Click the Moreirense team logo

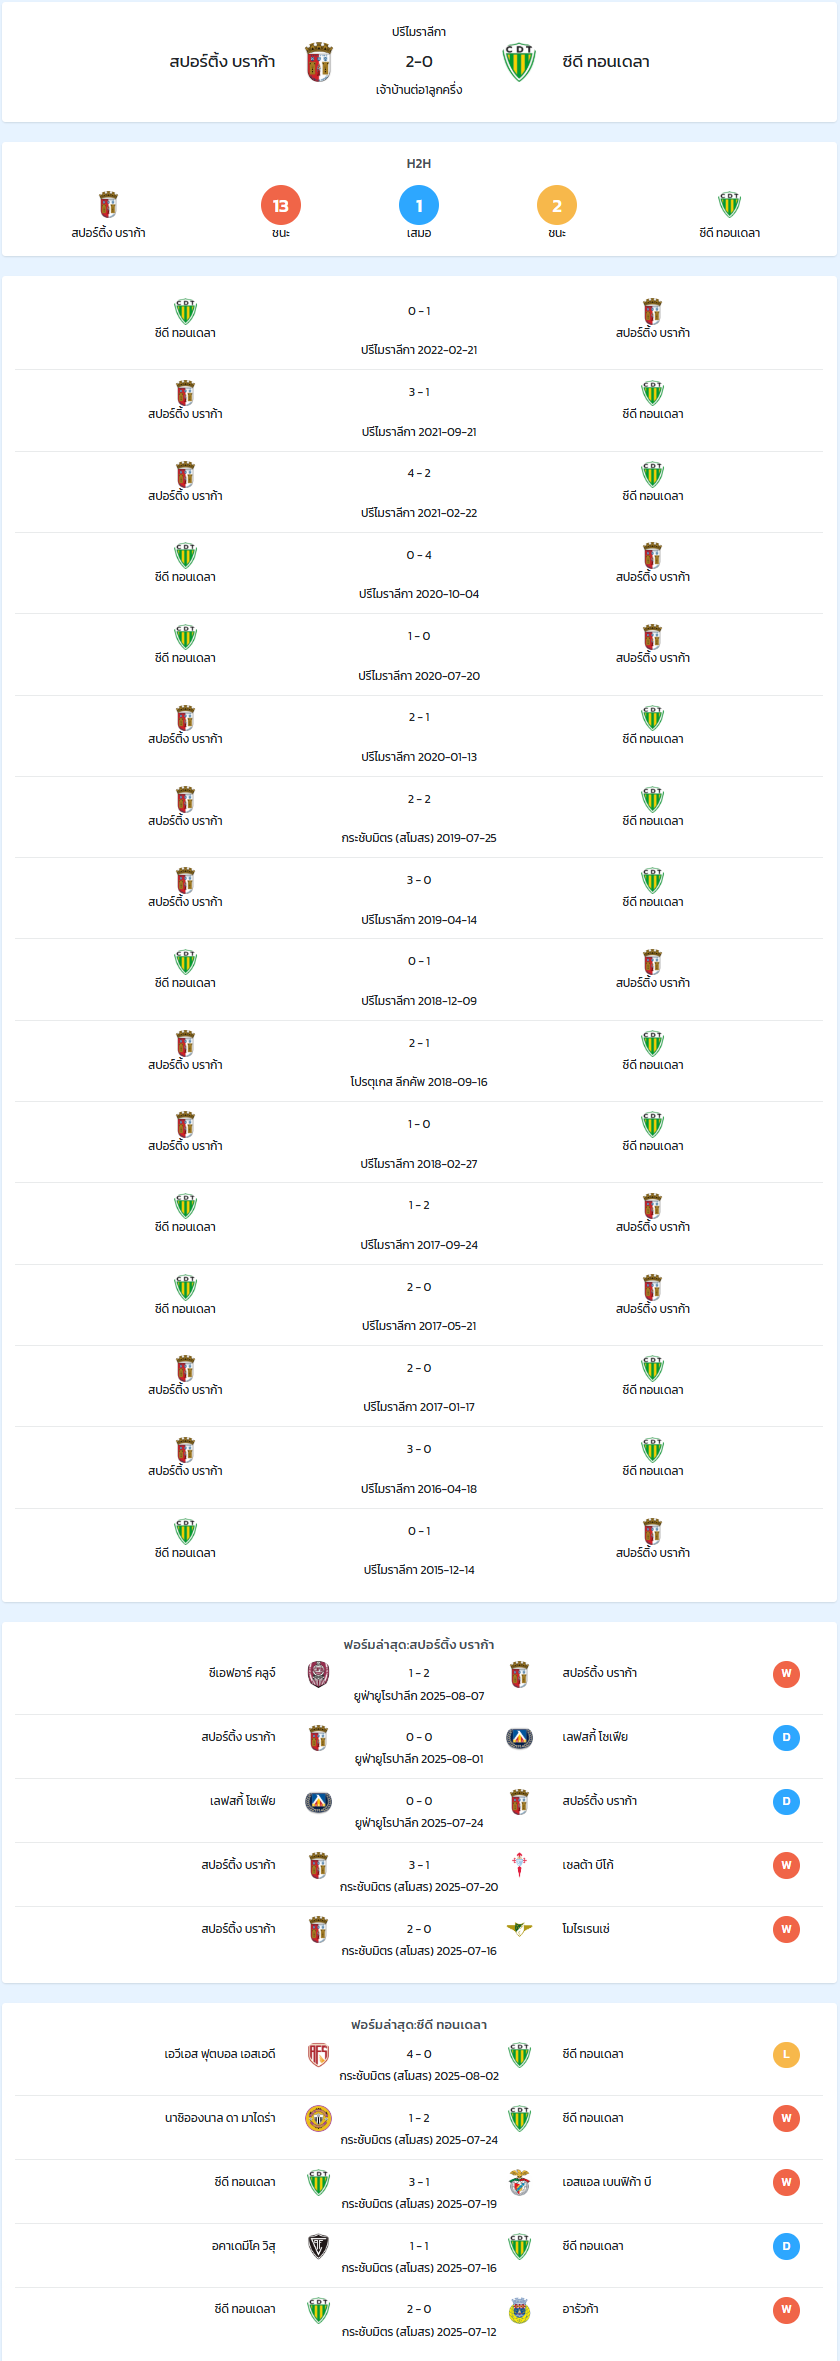pyautogui.click(x=519, y=1930)
